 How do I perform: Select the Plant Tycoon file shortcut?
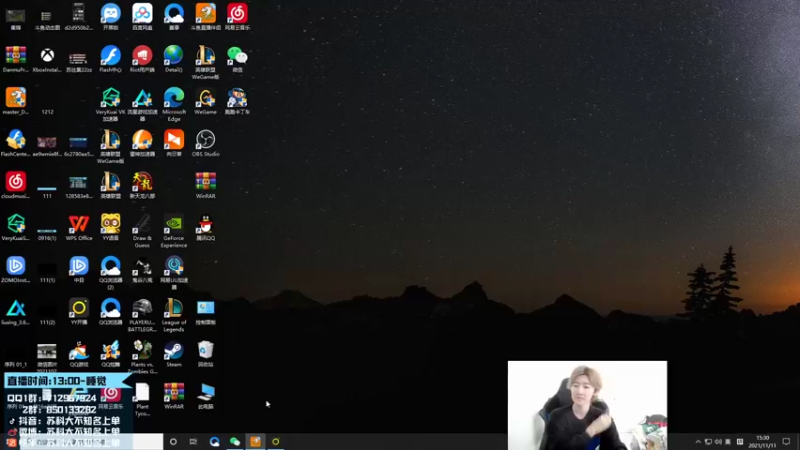[142, 399]
